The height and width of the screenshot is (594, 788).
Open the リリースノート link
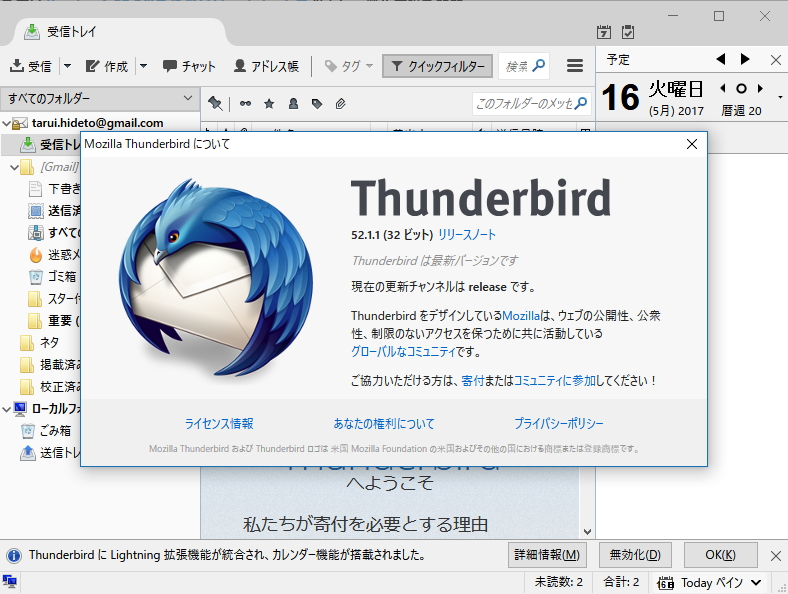(x=467, y=235)
